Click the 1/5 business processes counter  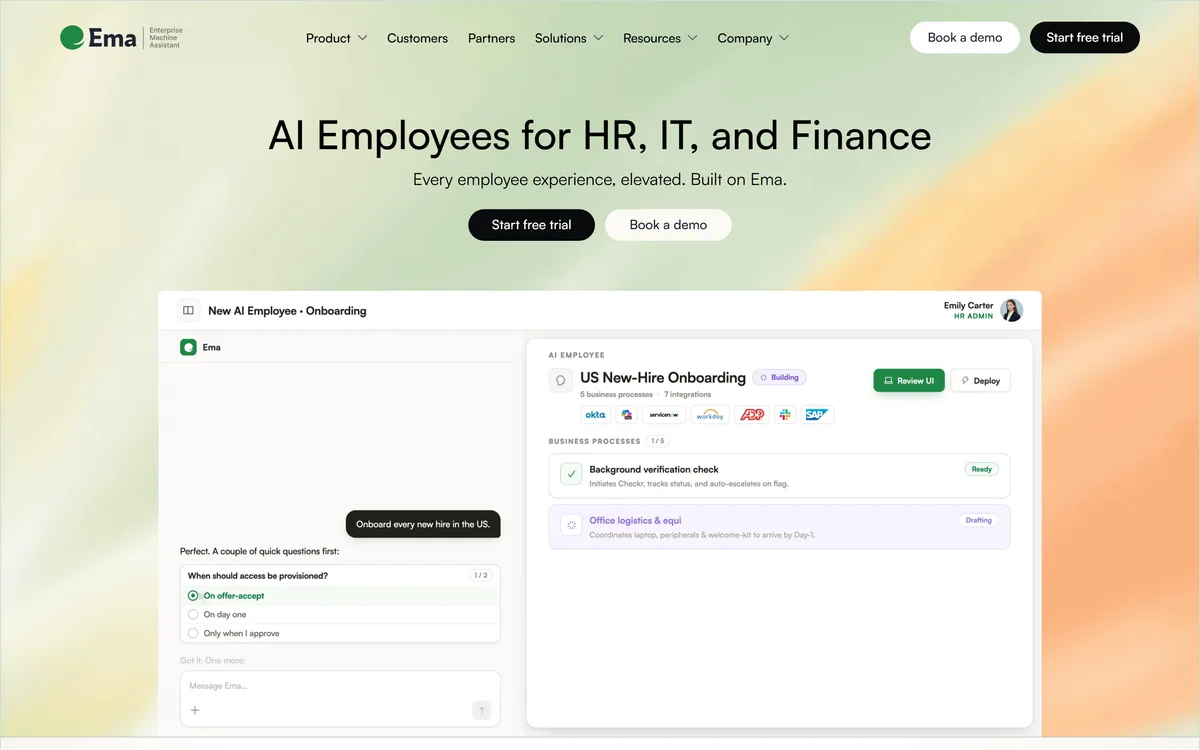click(657, 441)
